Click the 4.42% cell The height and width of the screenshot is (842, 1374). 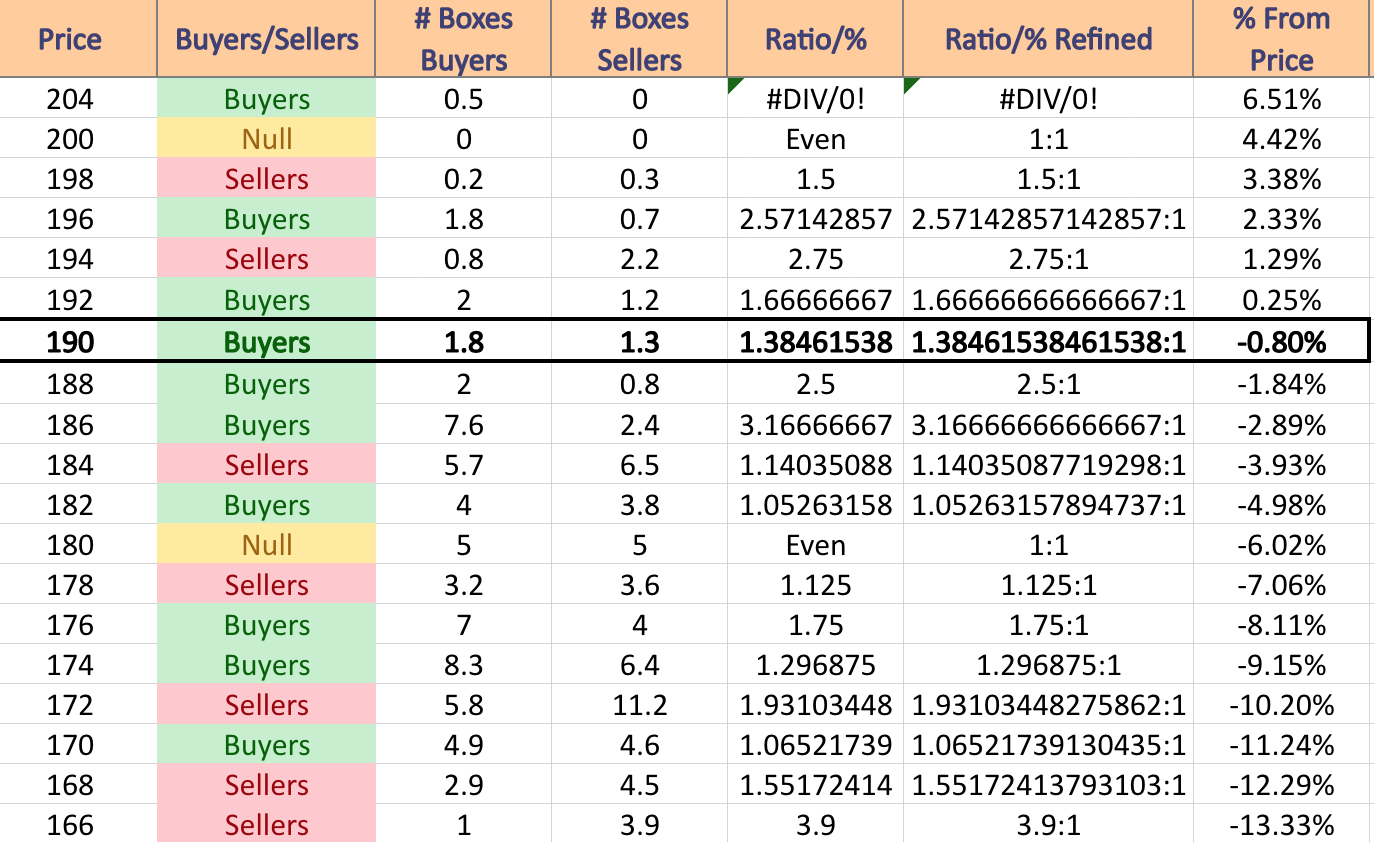pos(1281,138)
